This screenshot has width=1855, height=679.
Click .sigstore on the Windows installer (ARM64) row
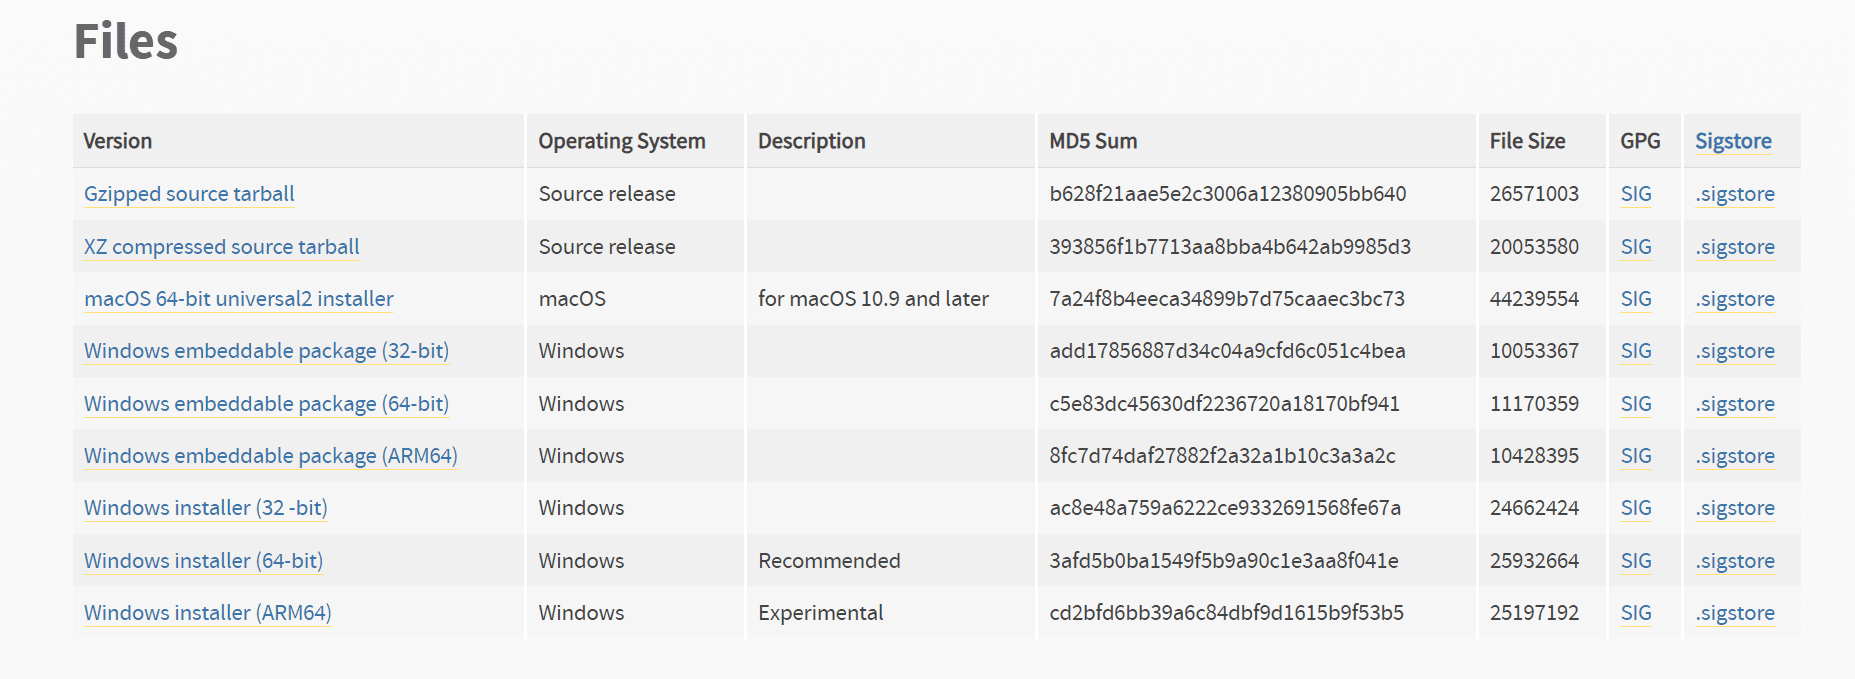tap(1735, 612)
